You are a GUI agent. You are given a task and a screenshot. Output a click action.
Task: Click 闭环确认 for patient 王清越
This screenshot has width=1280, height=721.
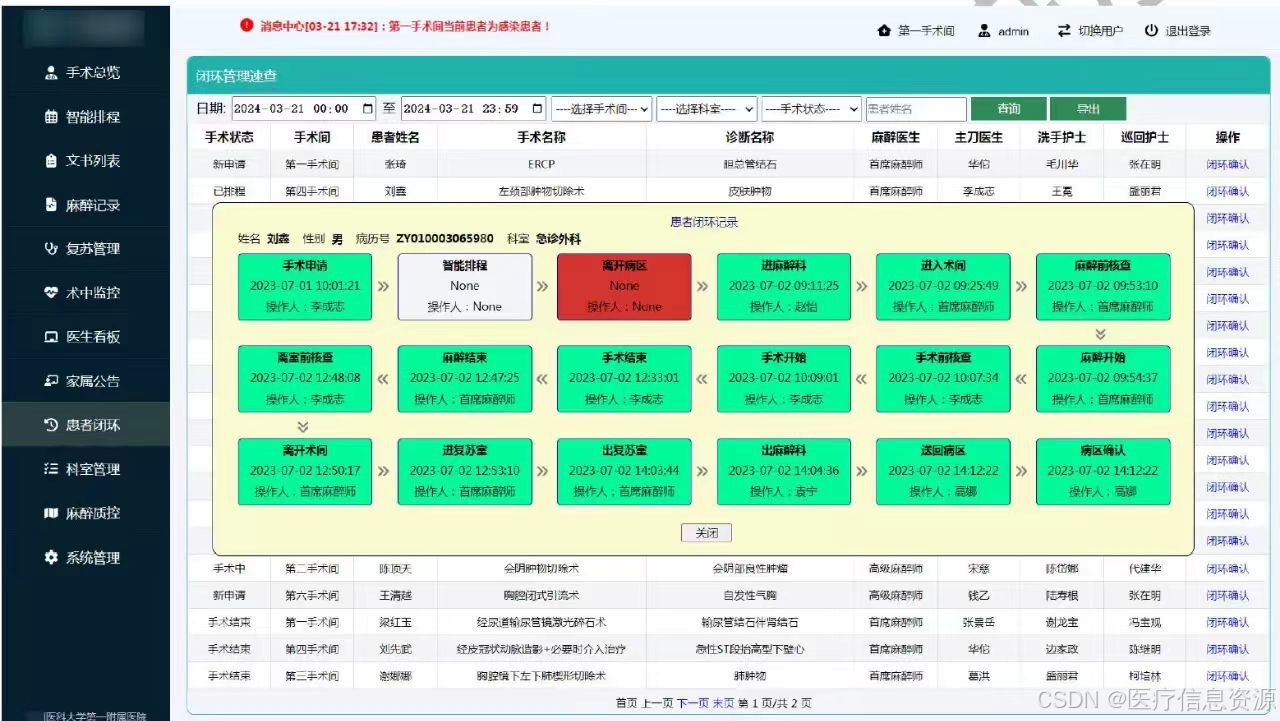coord(1227,596)
